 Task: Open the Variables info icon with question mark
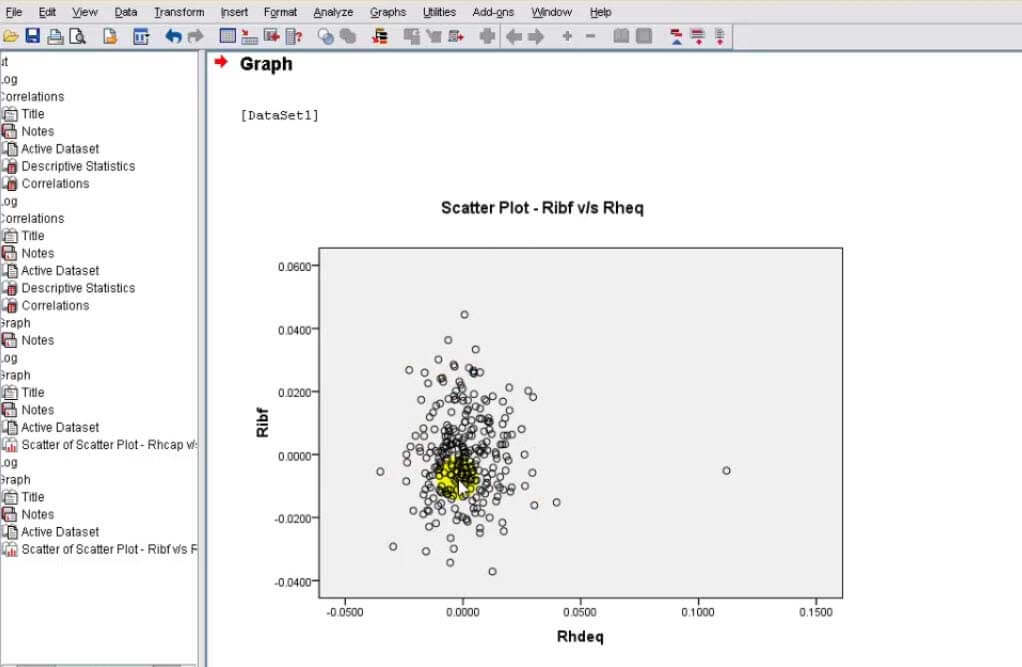[x=295, y=37]
